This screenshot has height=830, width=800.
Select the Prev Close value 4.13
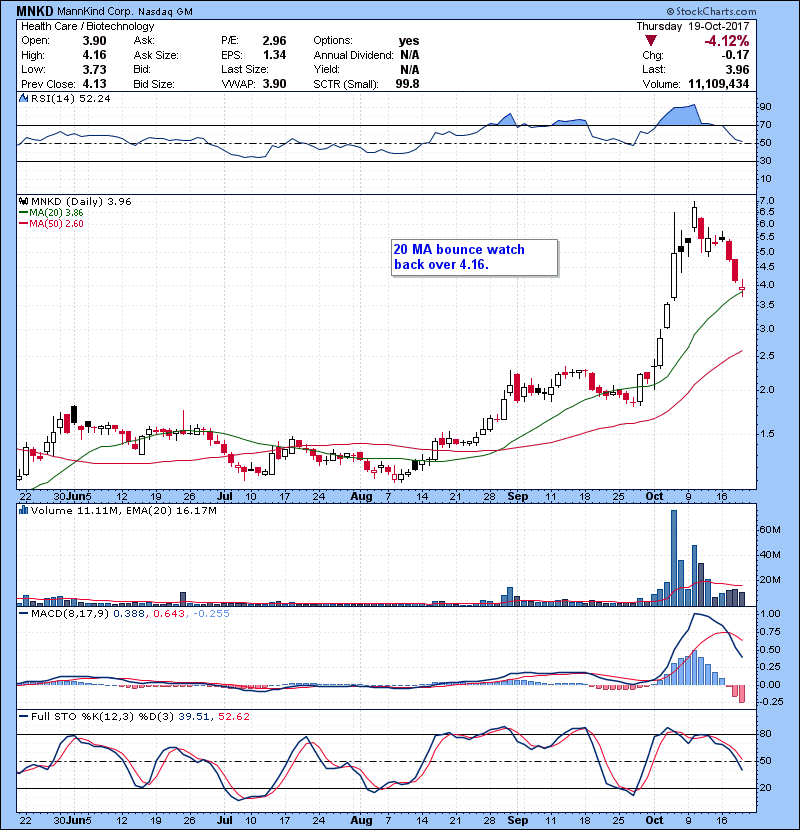[x=94, y=84]
